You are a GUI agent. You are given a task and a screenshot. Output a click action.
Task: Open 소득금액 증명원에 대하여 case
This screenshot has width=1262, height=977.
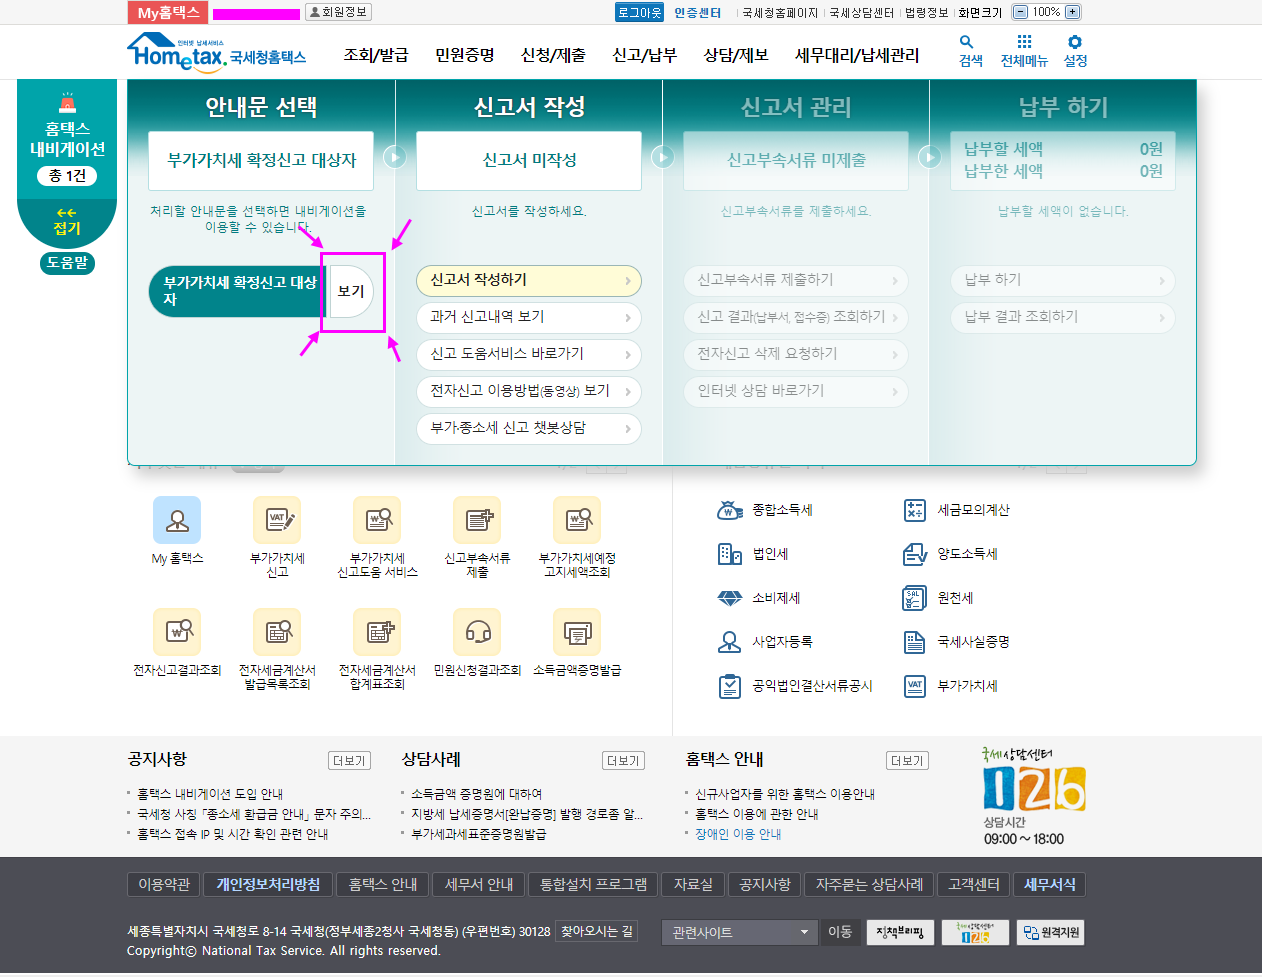point(477,794)
